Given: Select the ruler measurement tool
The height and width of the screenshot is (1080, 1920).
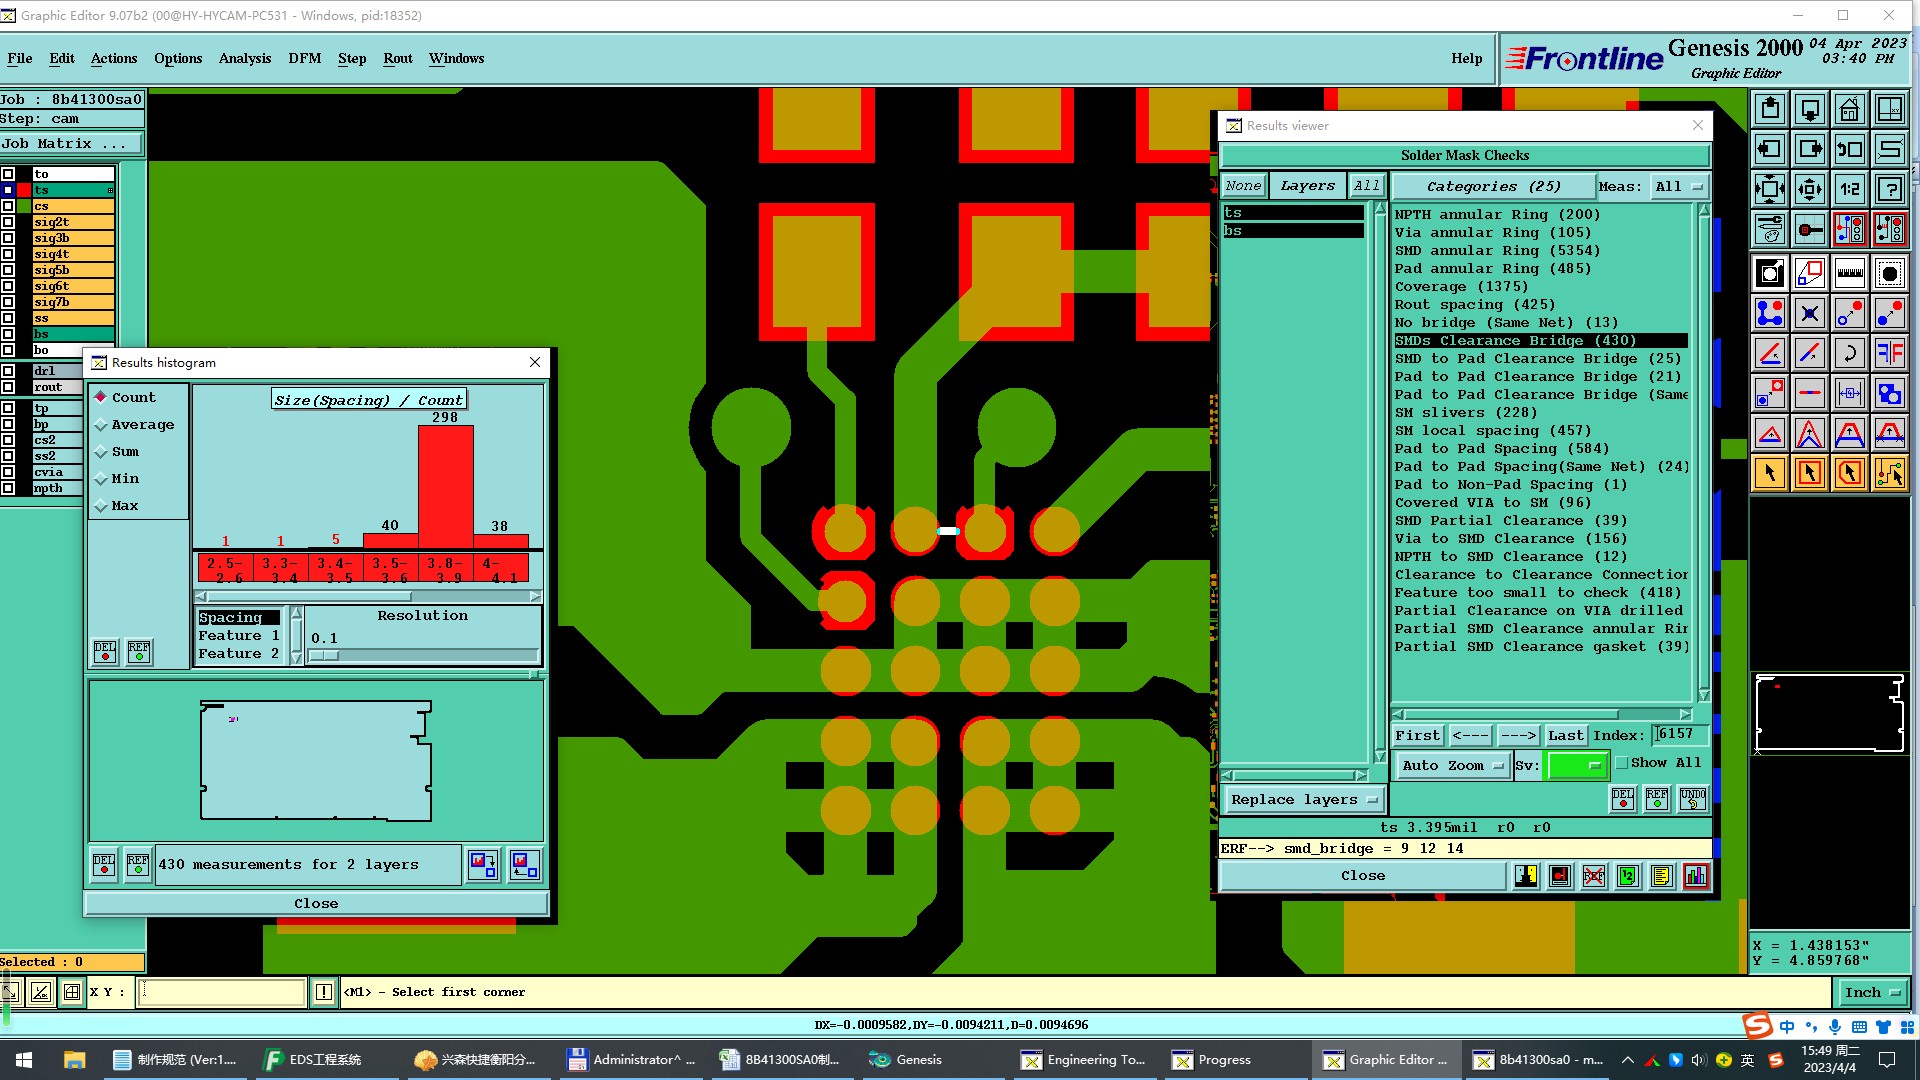Looking at the screenshot, I should (1849, 273).
